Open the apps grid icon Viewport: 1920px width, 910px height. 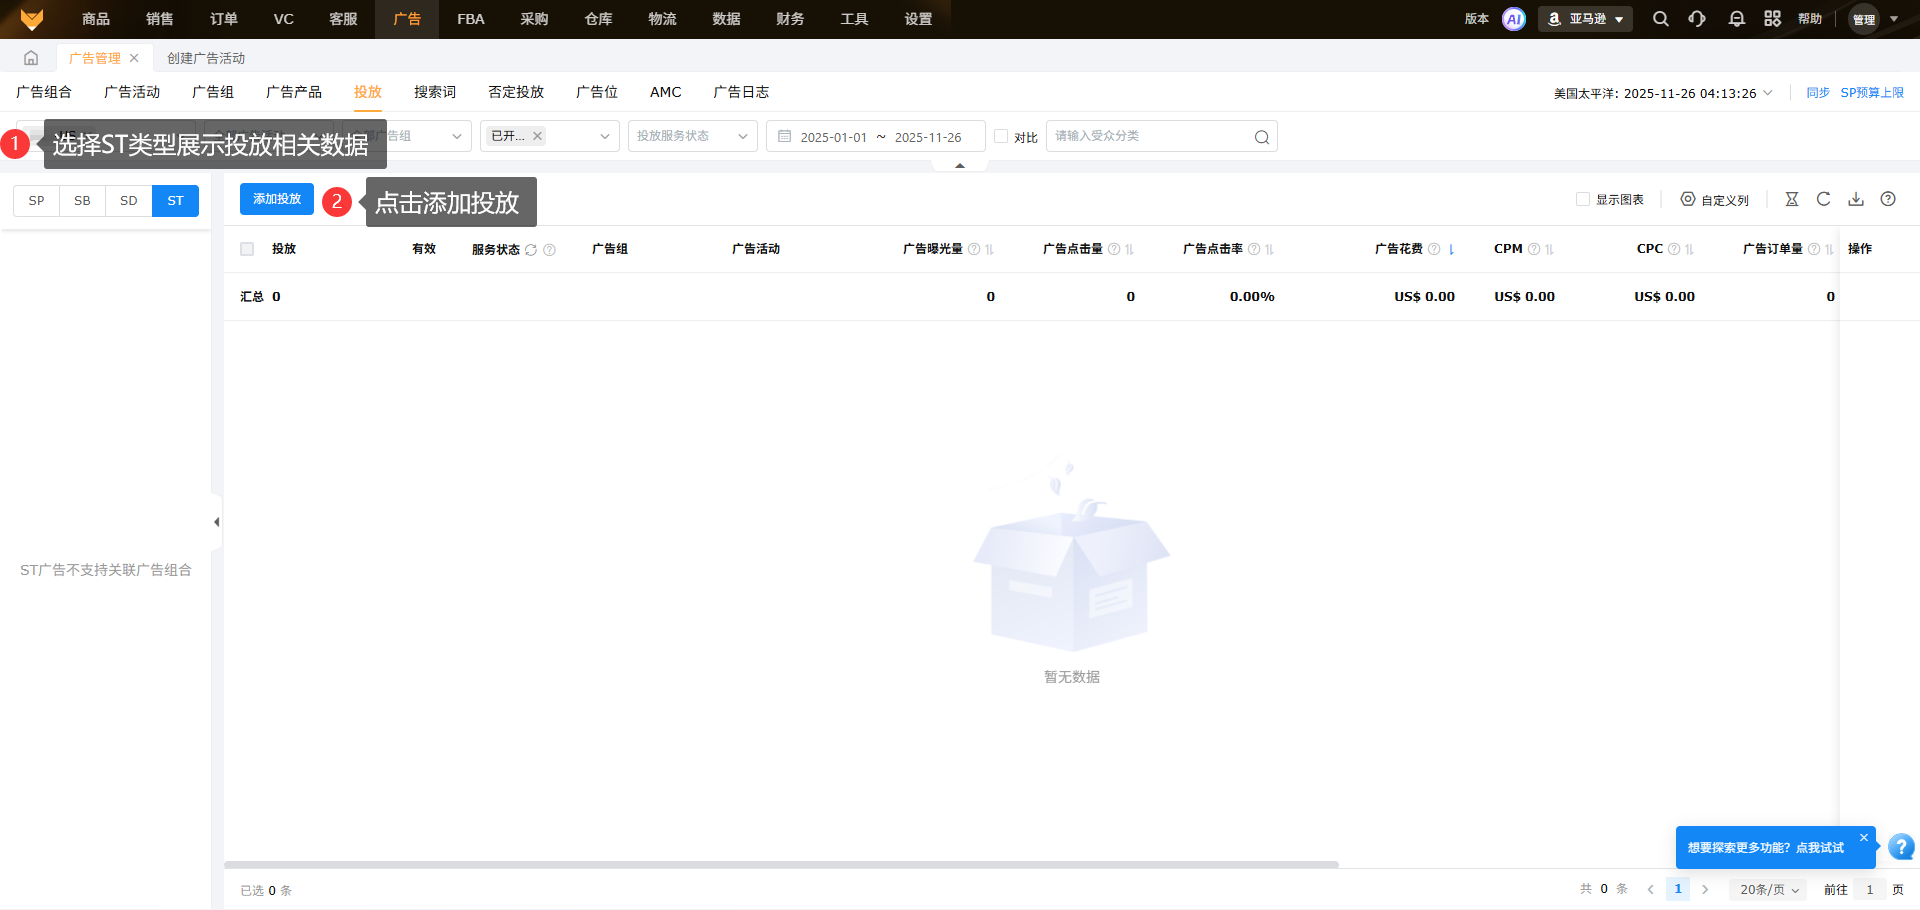click(x=1773, y=19)
